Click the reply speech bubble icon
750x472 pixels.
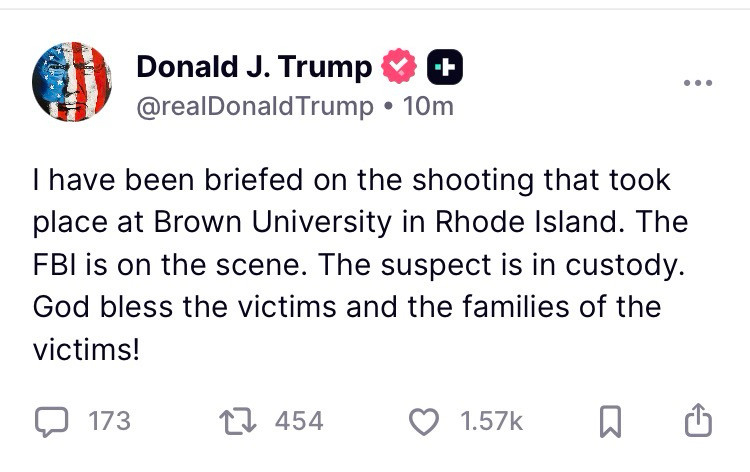[x=50, y=421]
